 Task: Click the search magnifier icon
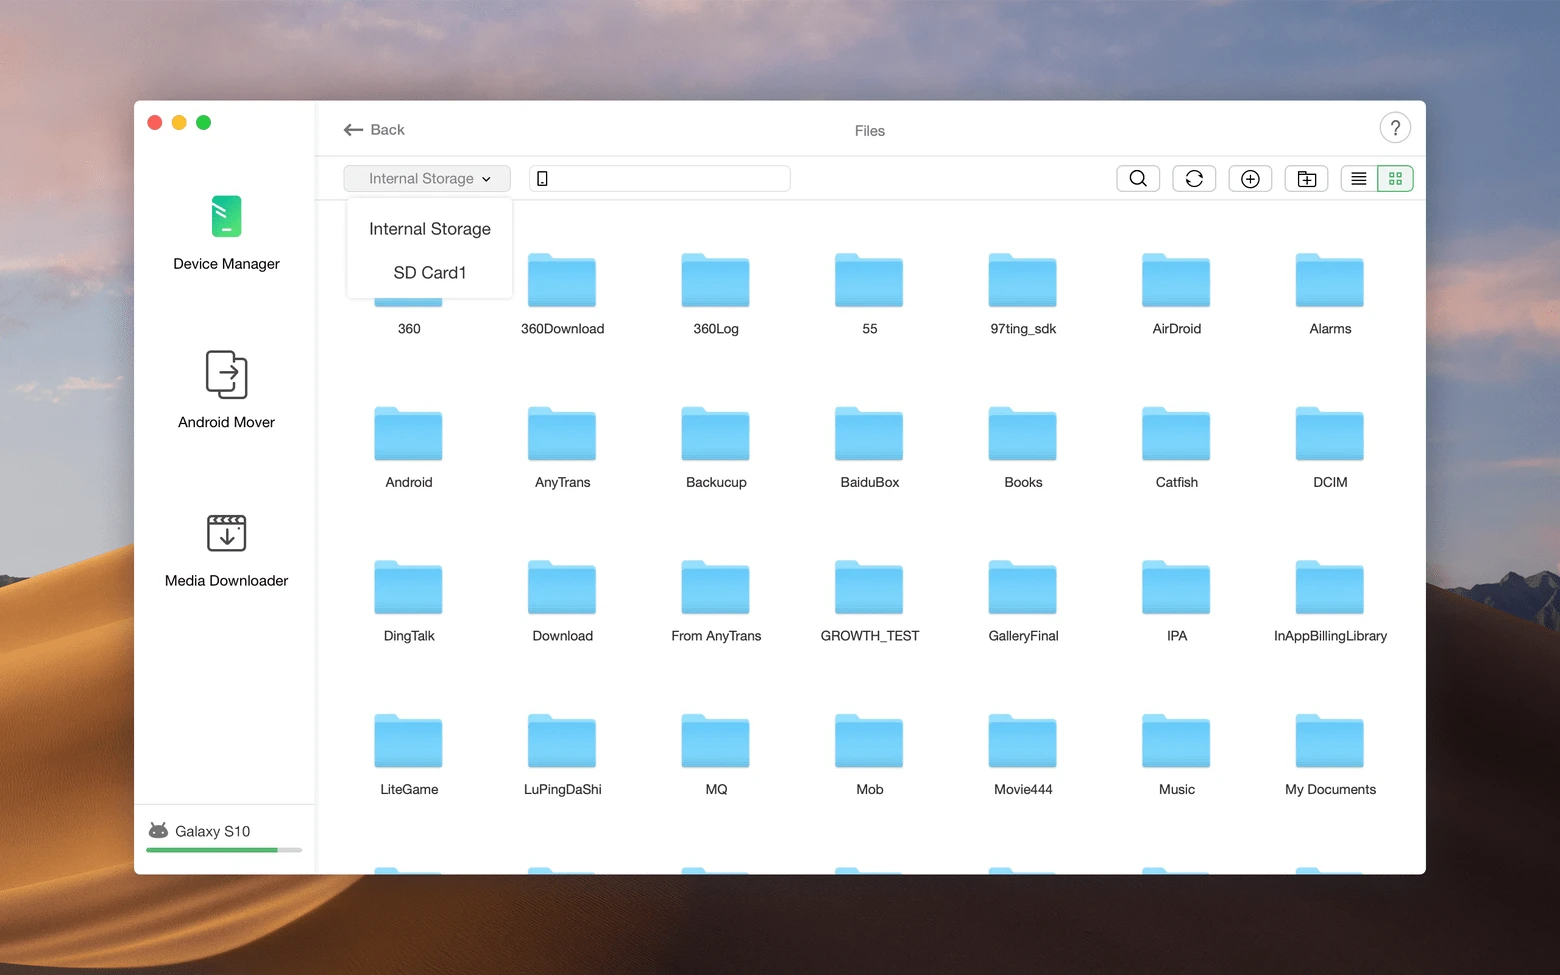pos(1138,179)
